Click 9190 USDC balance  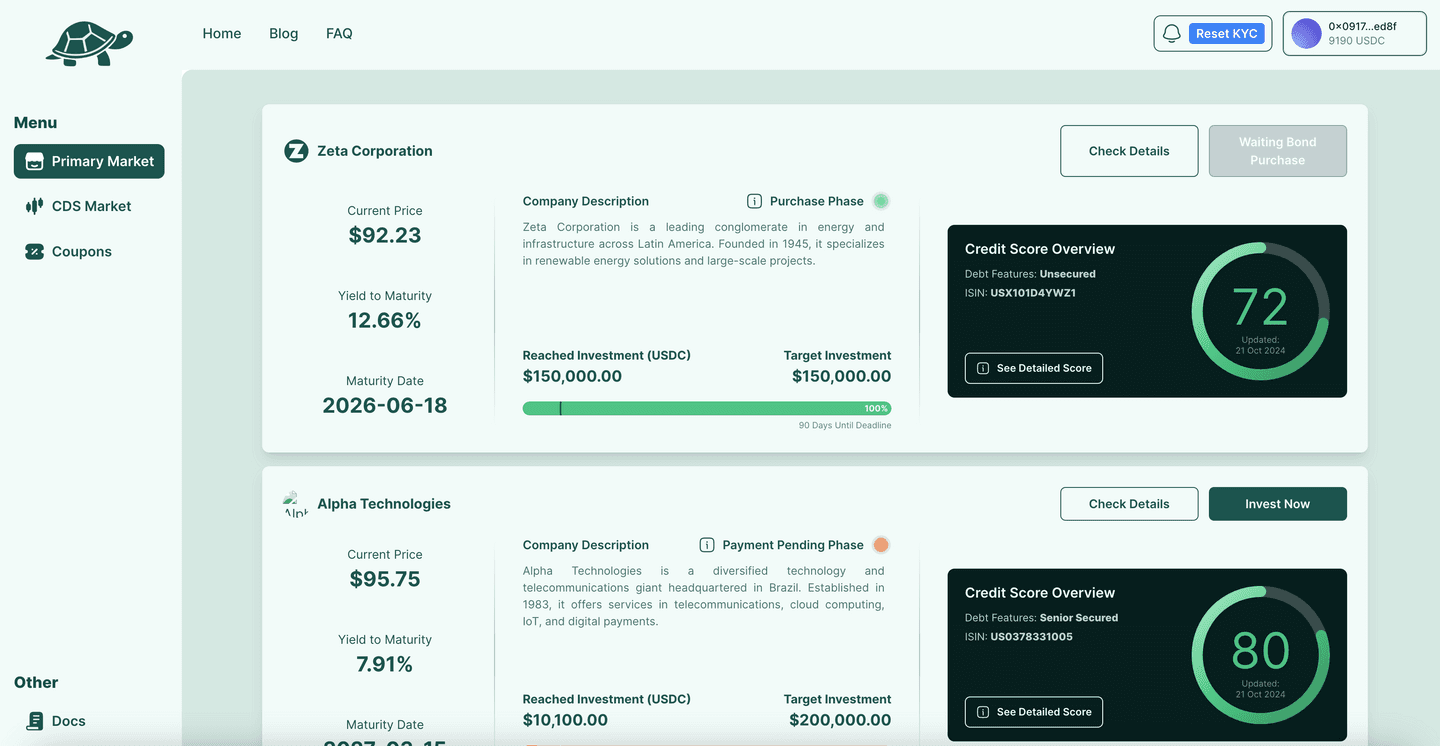click(x=1357, y=41)
